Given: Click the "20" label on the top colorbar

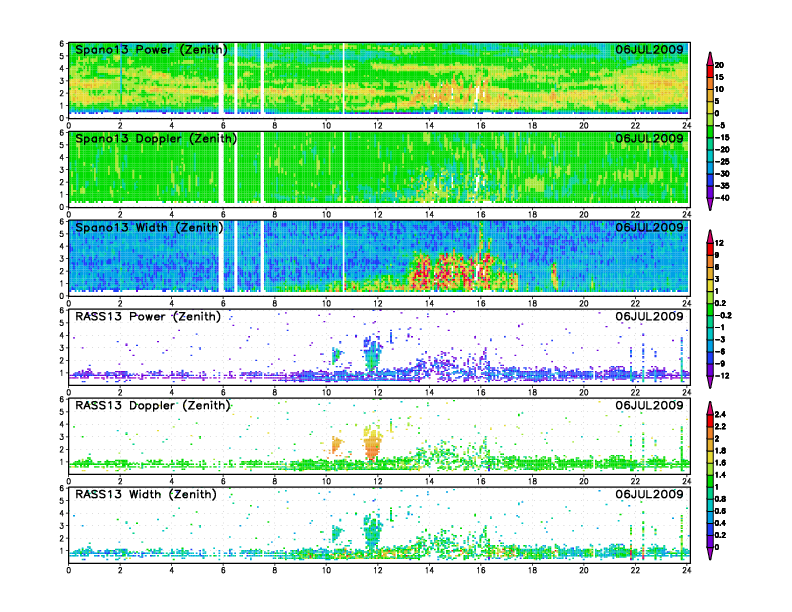Looking at the screenshot, I should coord(719,65).
